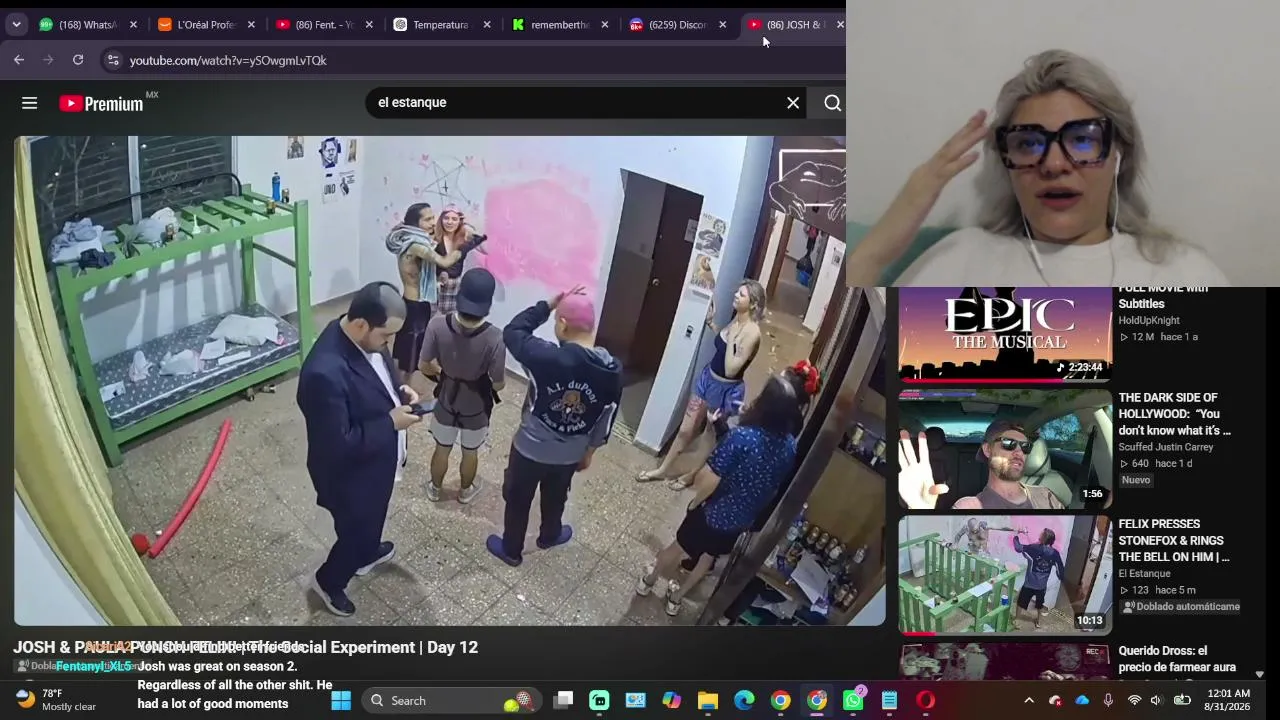Close the Discord tab
The width and height of the screenshot is (1280, 720).
[723, 24]
